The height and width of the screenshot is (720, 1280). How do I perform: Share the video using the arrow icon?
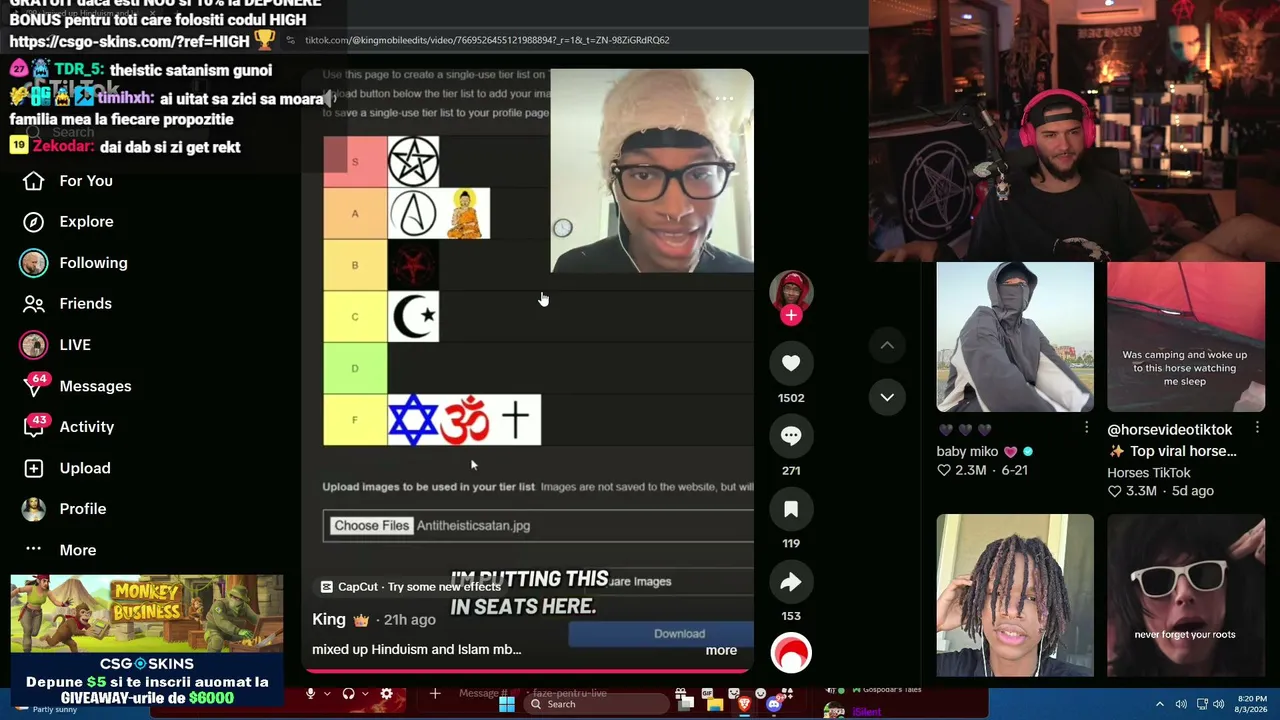(791, 582)
